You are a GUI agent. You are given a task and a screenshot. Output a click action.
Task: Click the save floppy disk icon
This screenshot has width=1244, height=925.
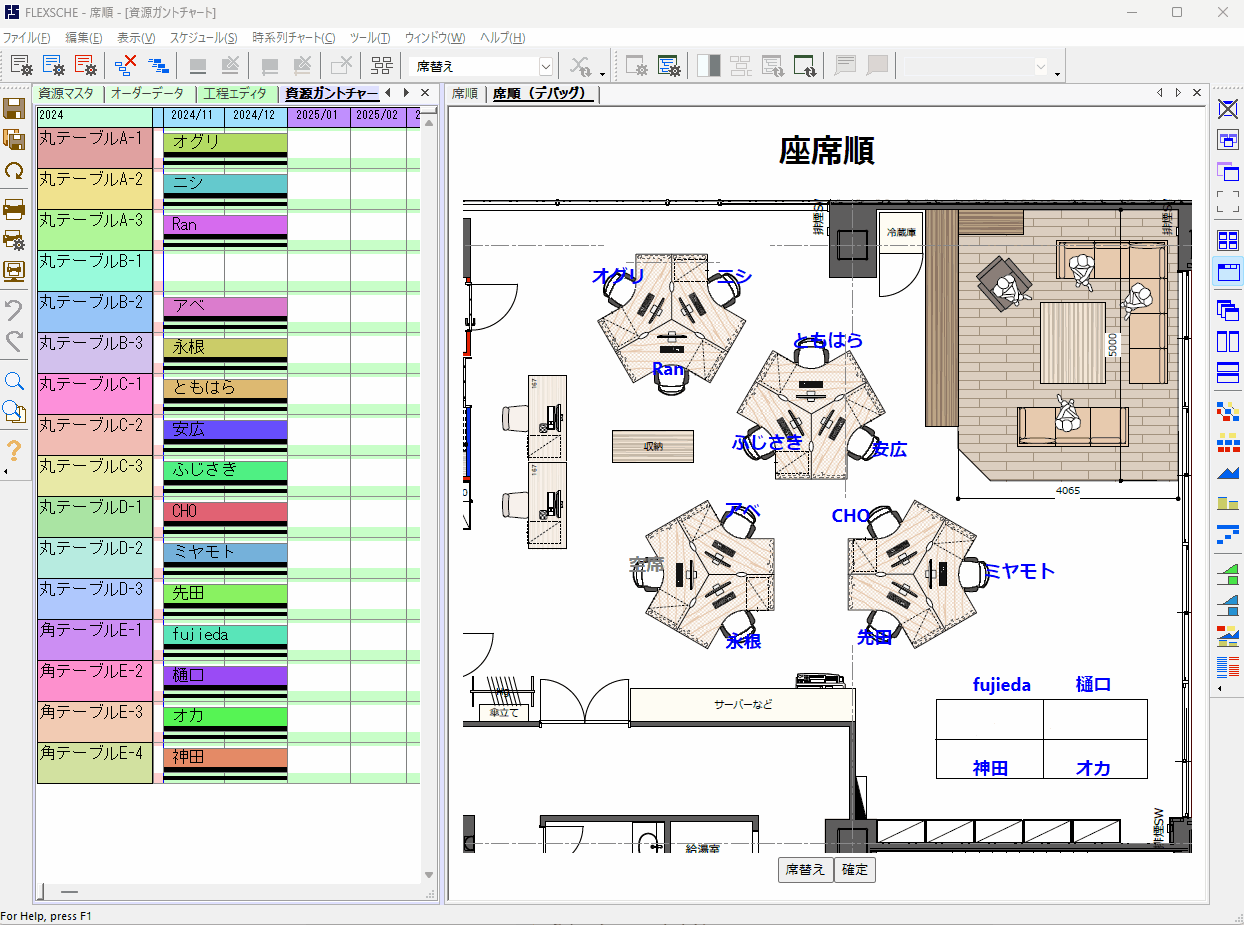coord(14,107)
